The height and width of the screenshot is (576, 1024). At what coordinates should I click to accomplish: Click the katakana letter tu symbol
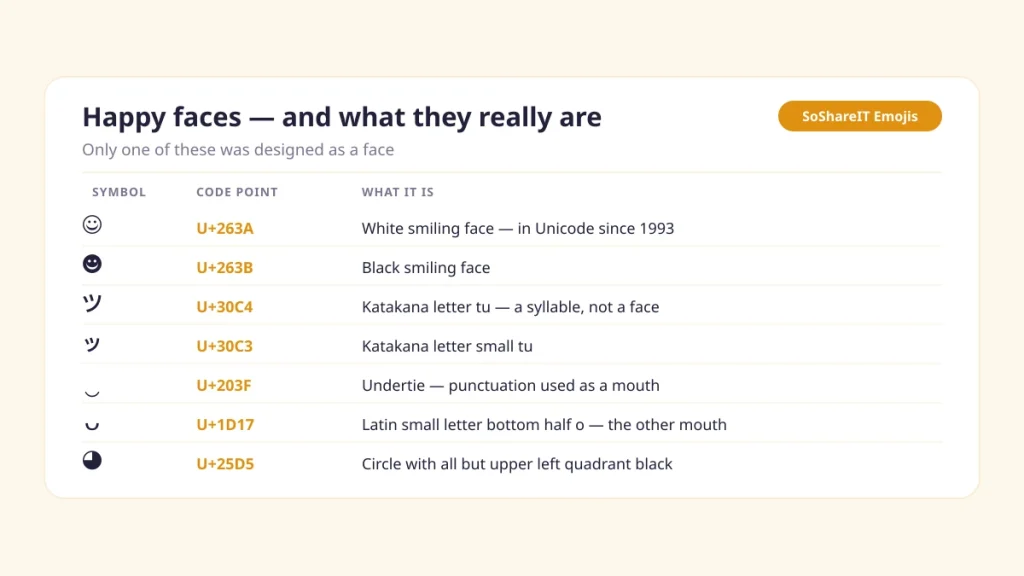[x=92, y=303]
